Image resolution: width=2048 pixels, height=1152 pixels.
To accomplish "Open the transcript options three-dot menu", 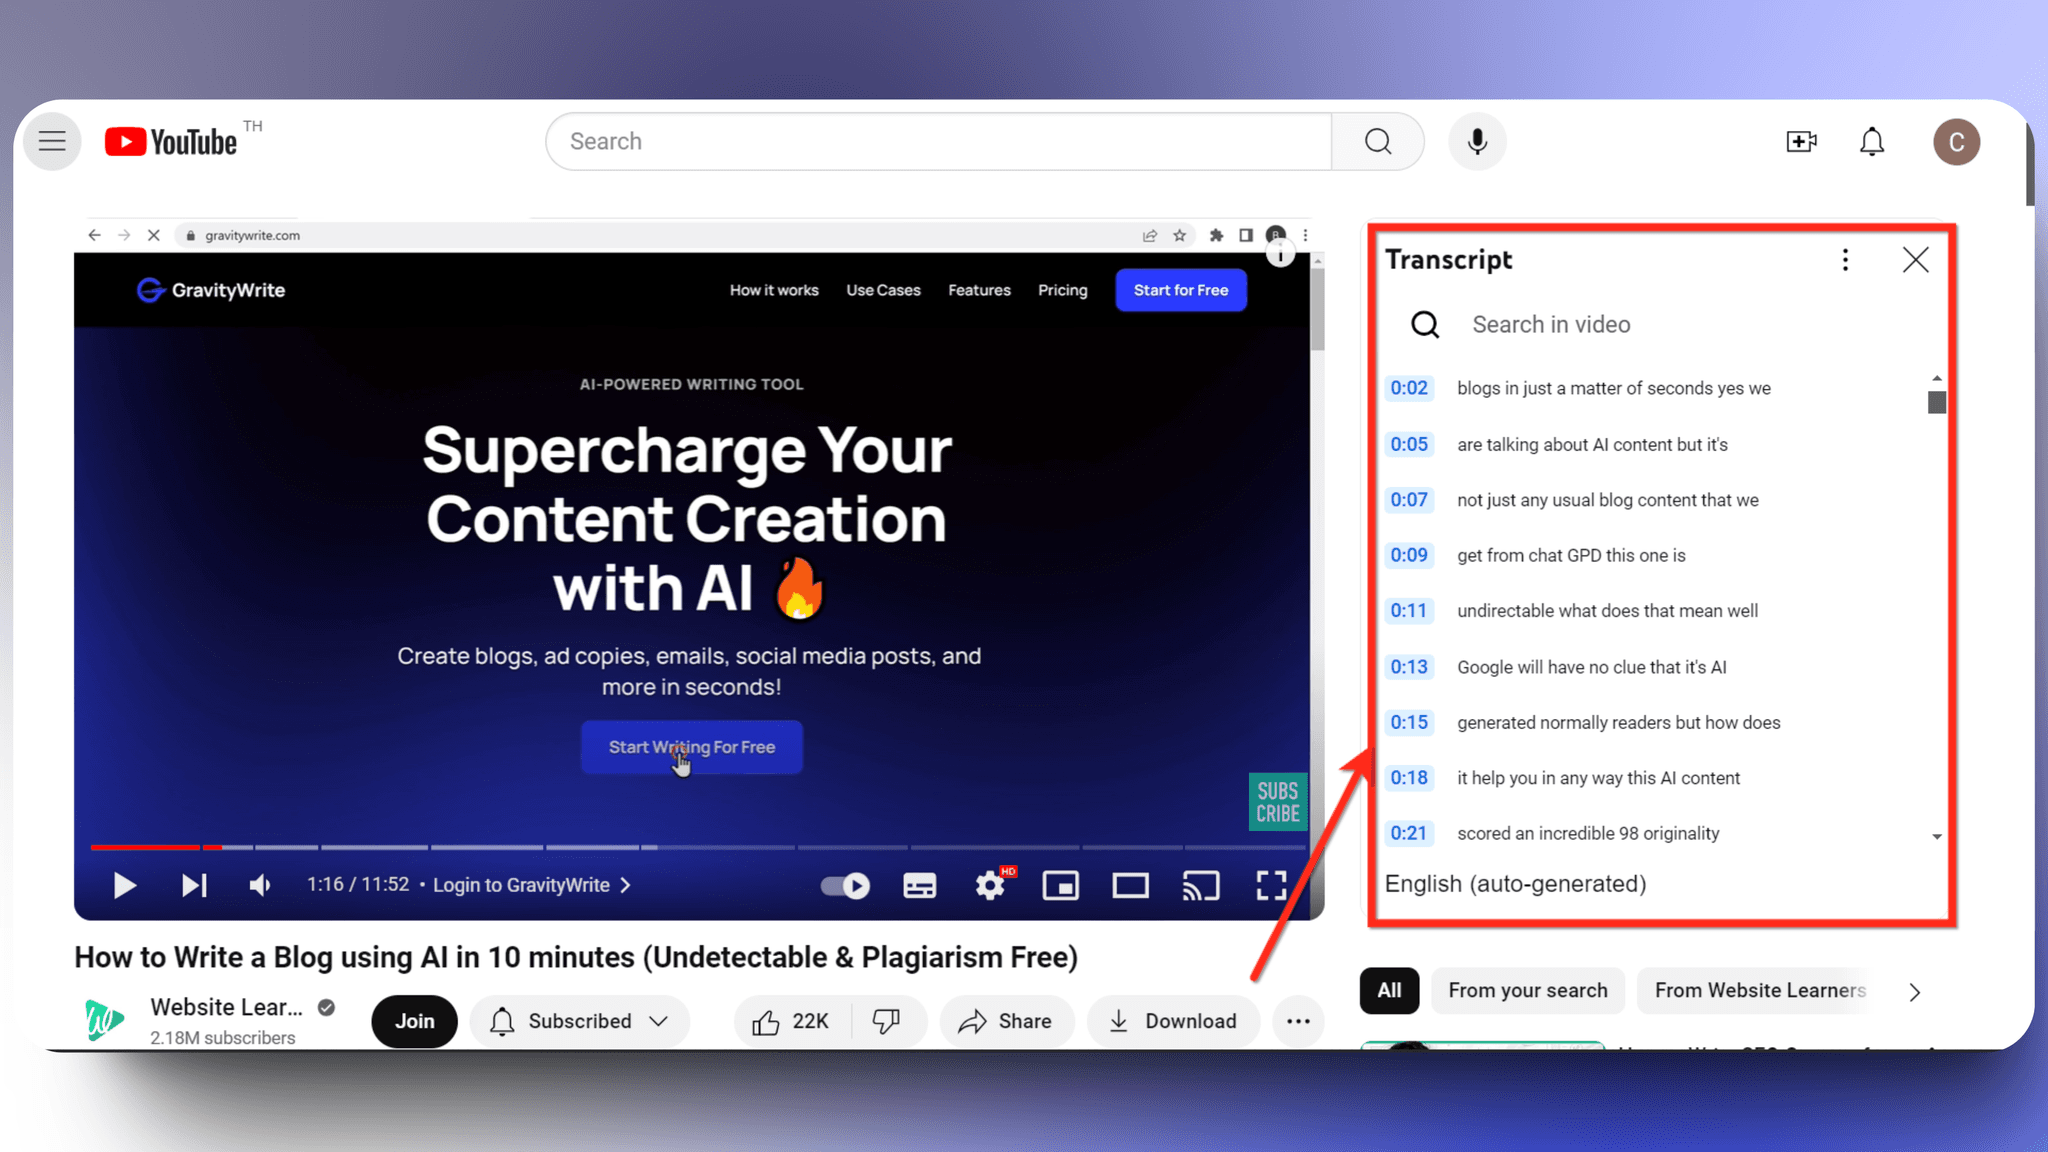I will (1845, 259).
